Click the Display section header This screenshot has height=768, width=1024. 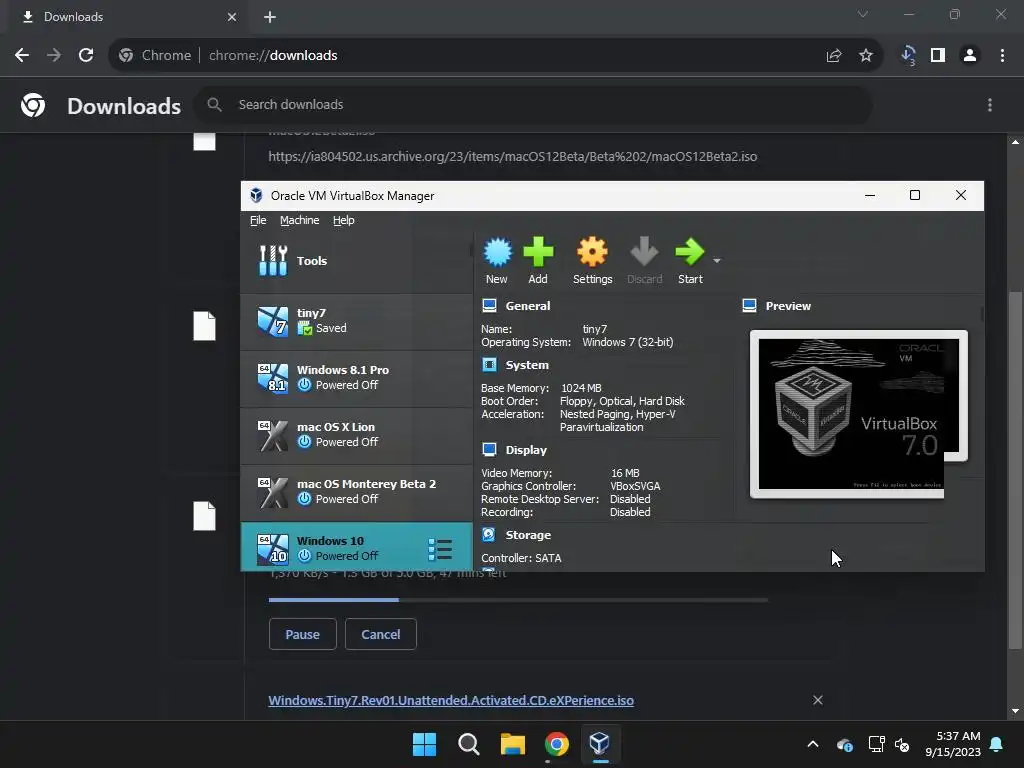tap(526, 450)
